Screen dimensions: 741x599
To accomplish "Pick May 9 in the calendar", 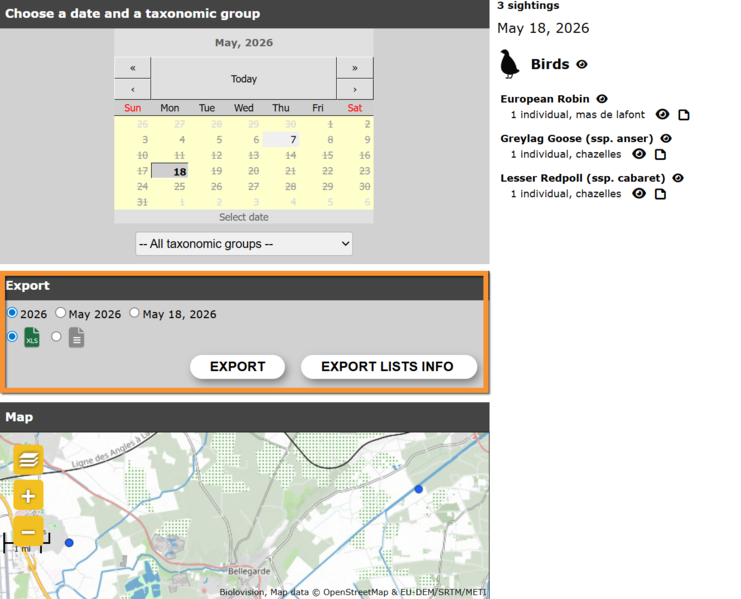I will click(x=355, y=139).
